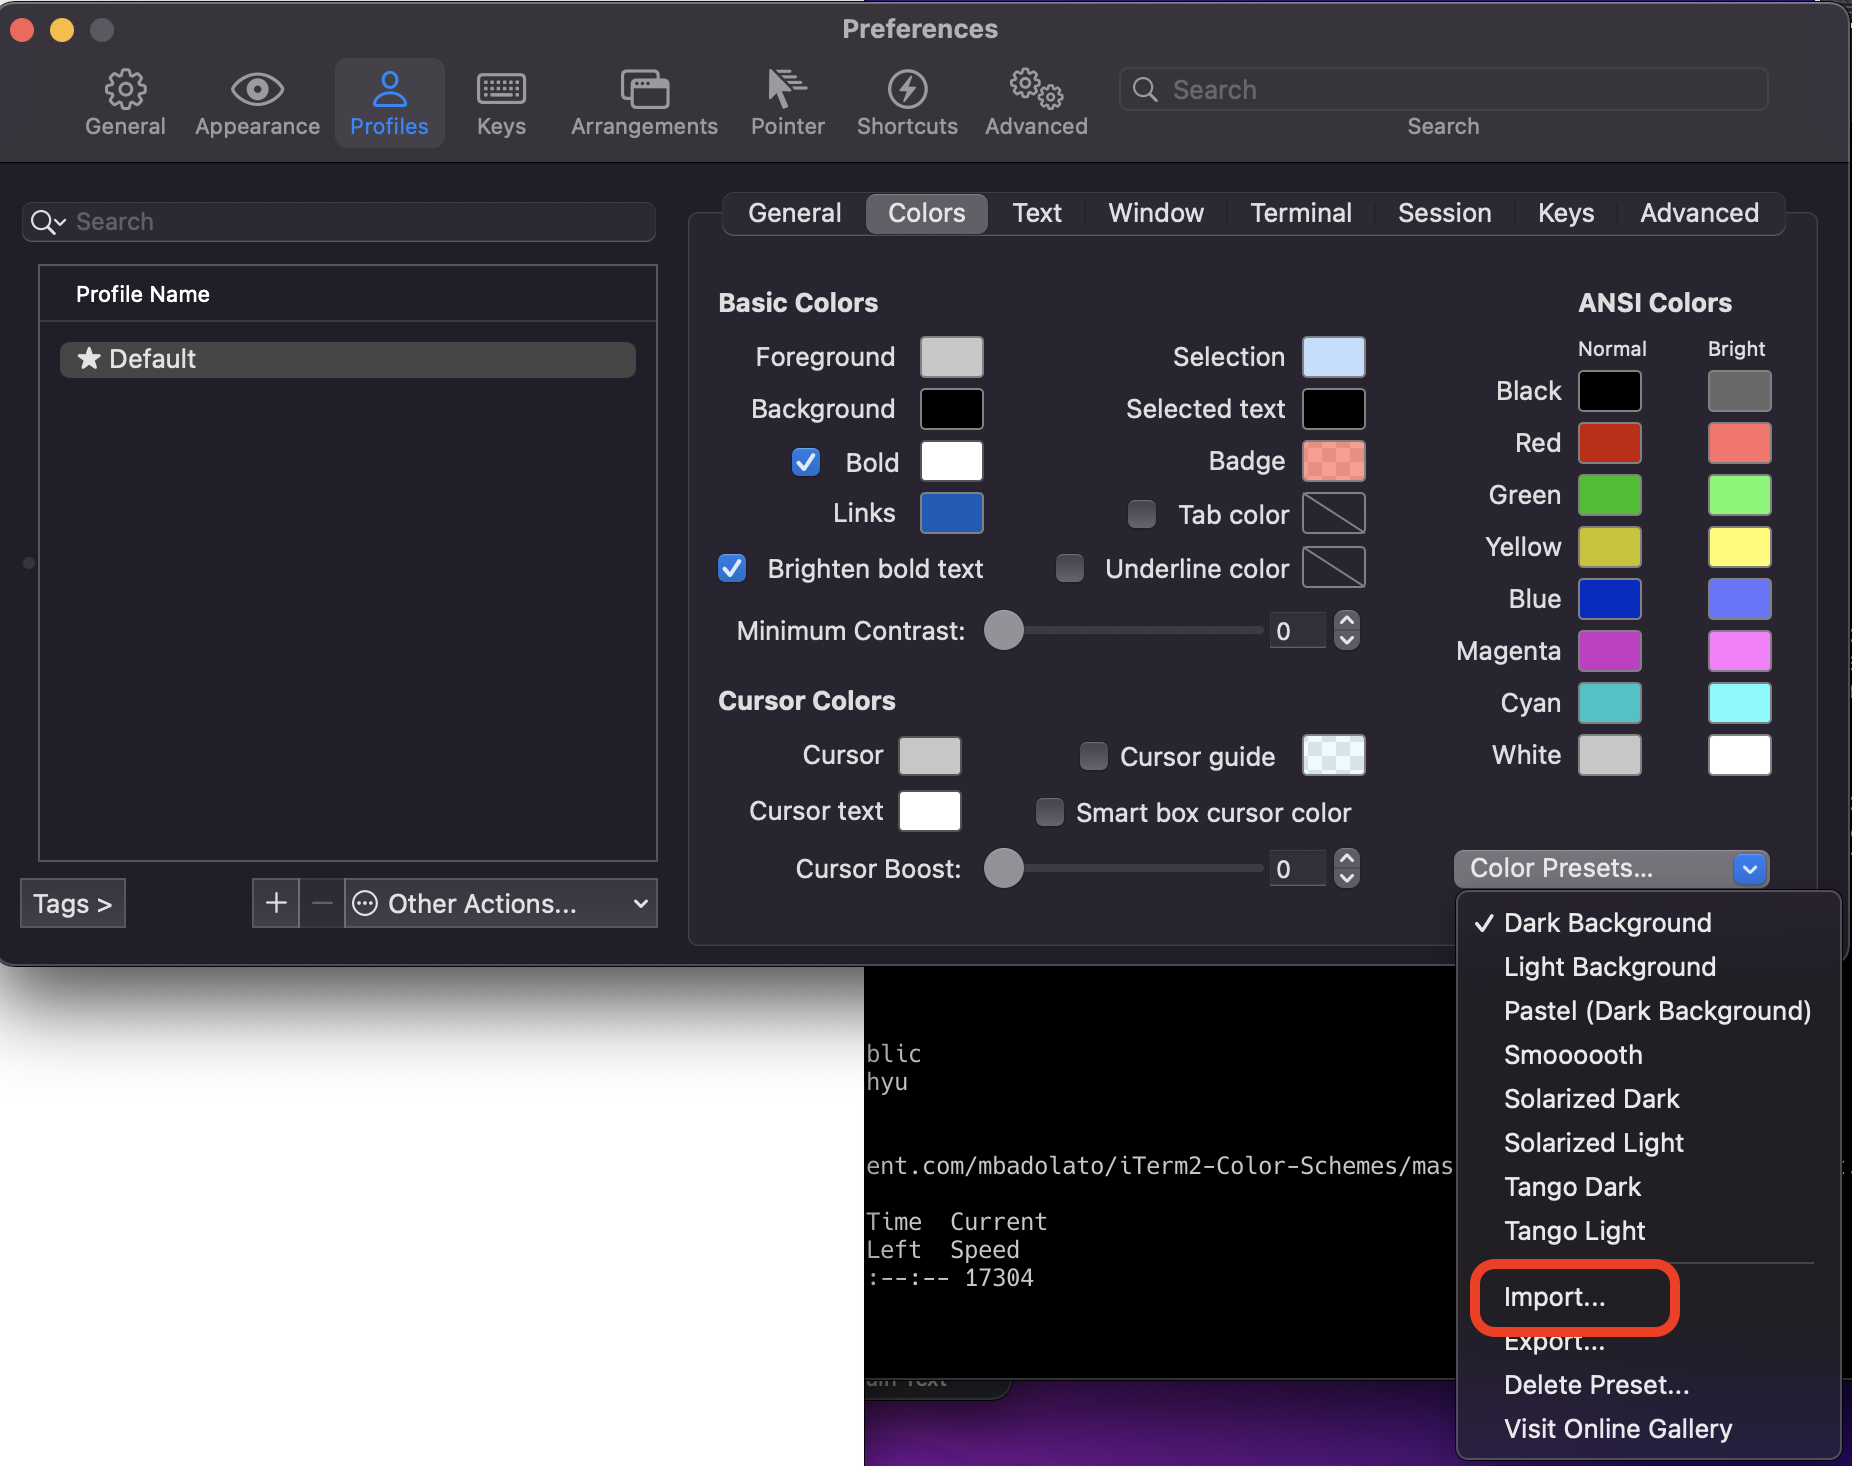The width and height of the screenshot is (1852, 1466).
Task: Click the profile list search field
Action: pos(339,222)
